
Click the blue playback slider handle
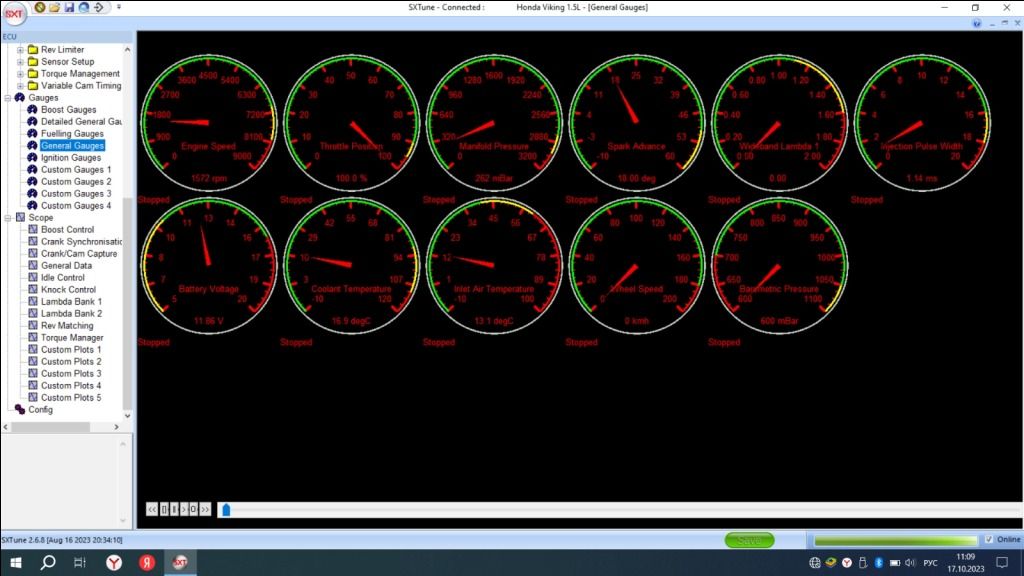(x=226, y=510)
